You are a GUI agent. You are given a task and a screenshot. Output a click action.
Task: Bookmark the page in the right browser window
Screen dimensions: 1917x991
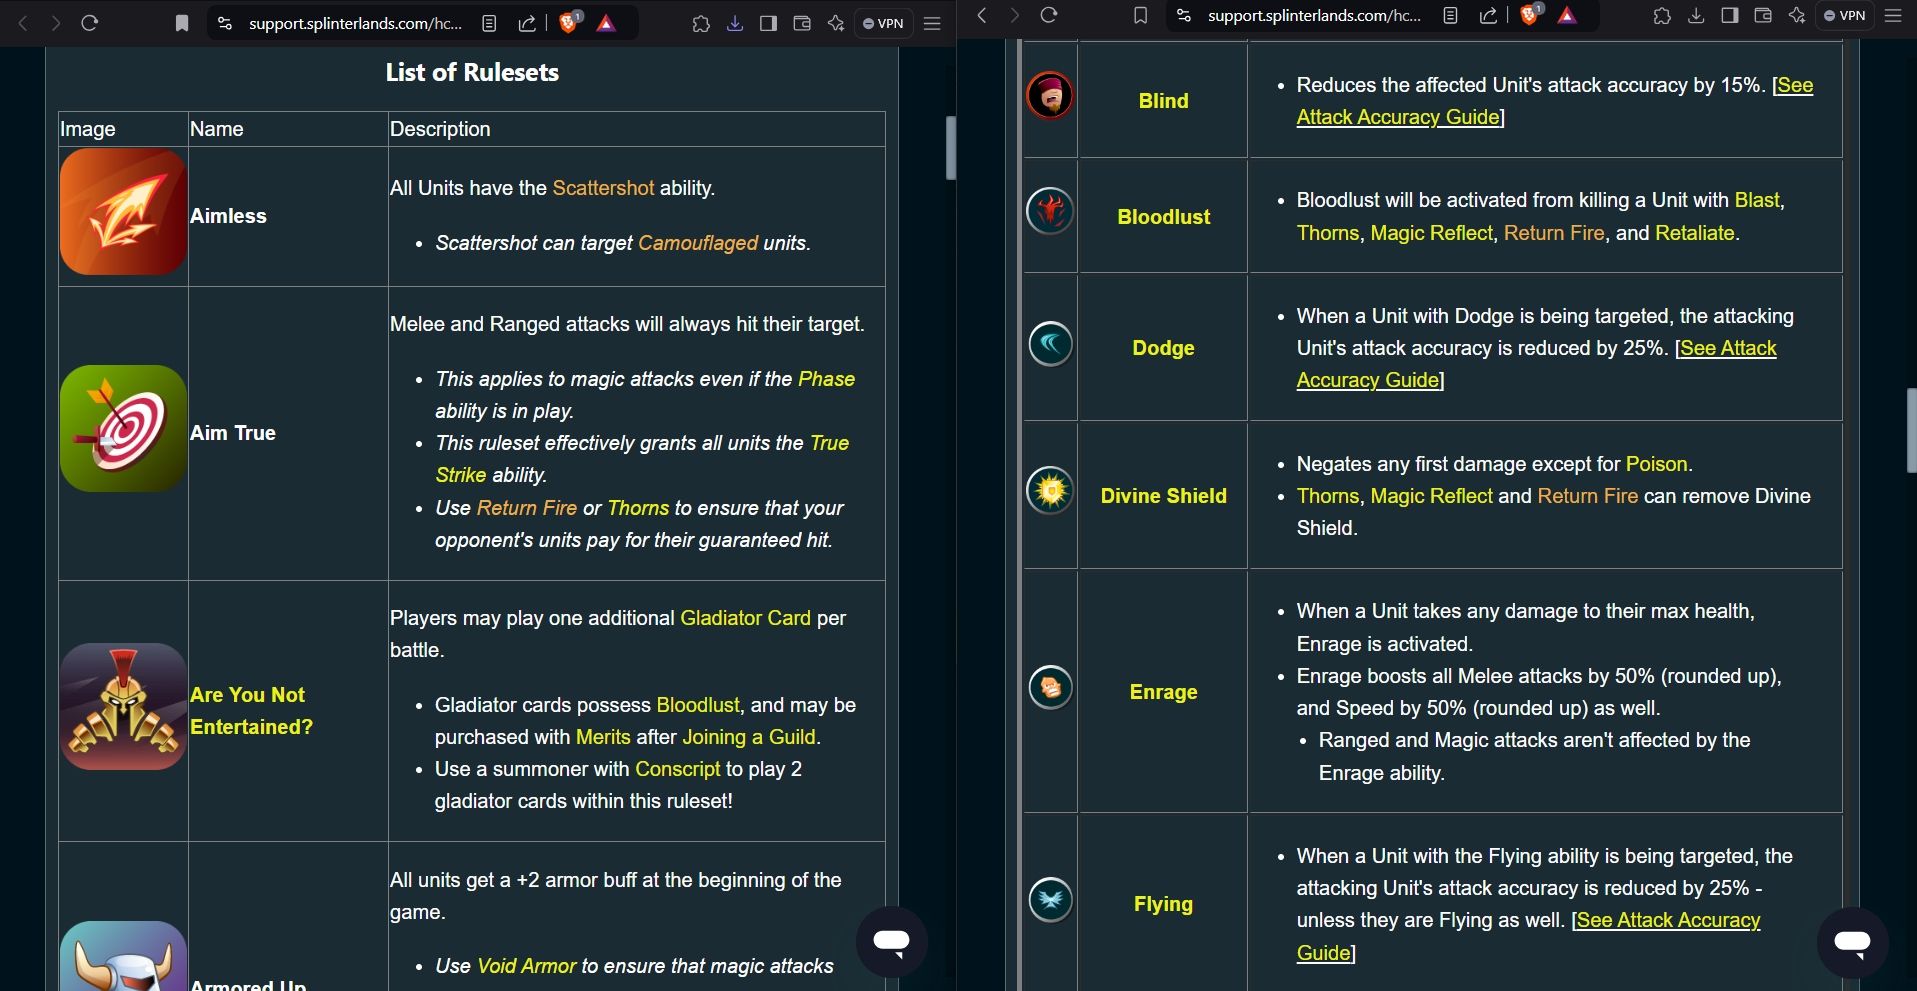tap(1140, 15)
